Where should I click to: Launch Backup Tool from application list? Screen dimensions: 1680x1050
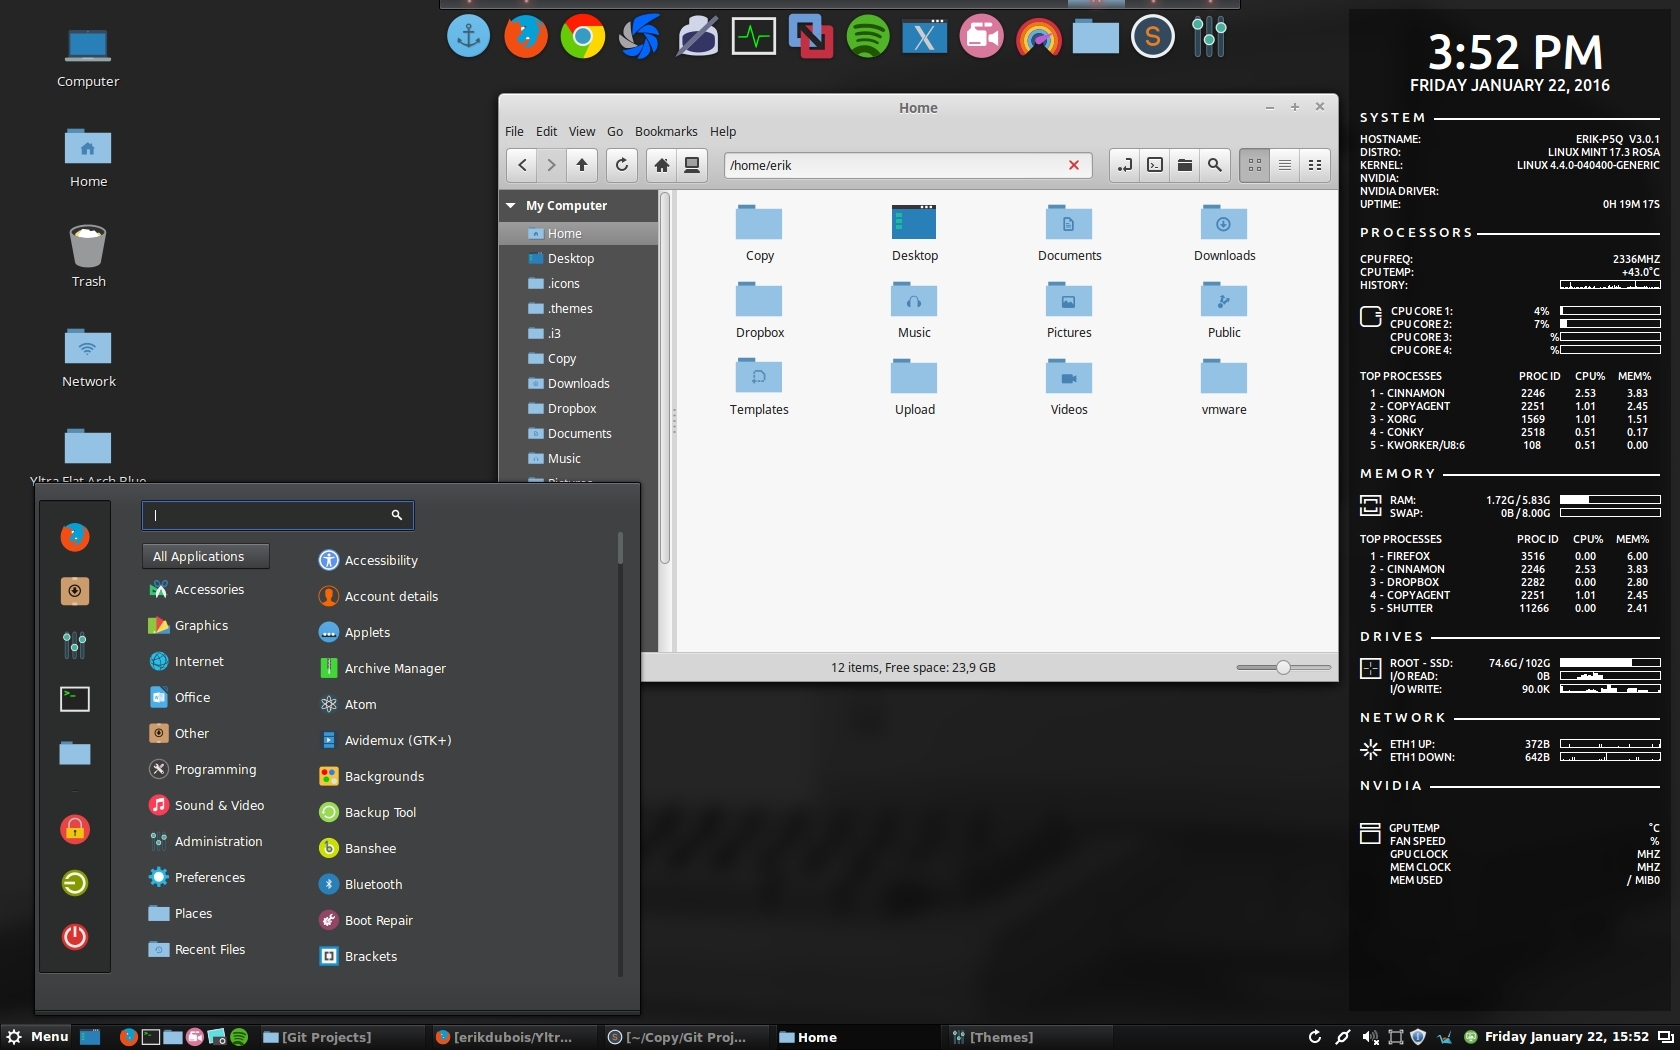[x=368, y=812]
